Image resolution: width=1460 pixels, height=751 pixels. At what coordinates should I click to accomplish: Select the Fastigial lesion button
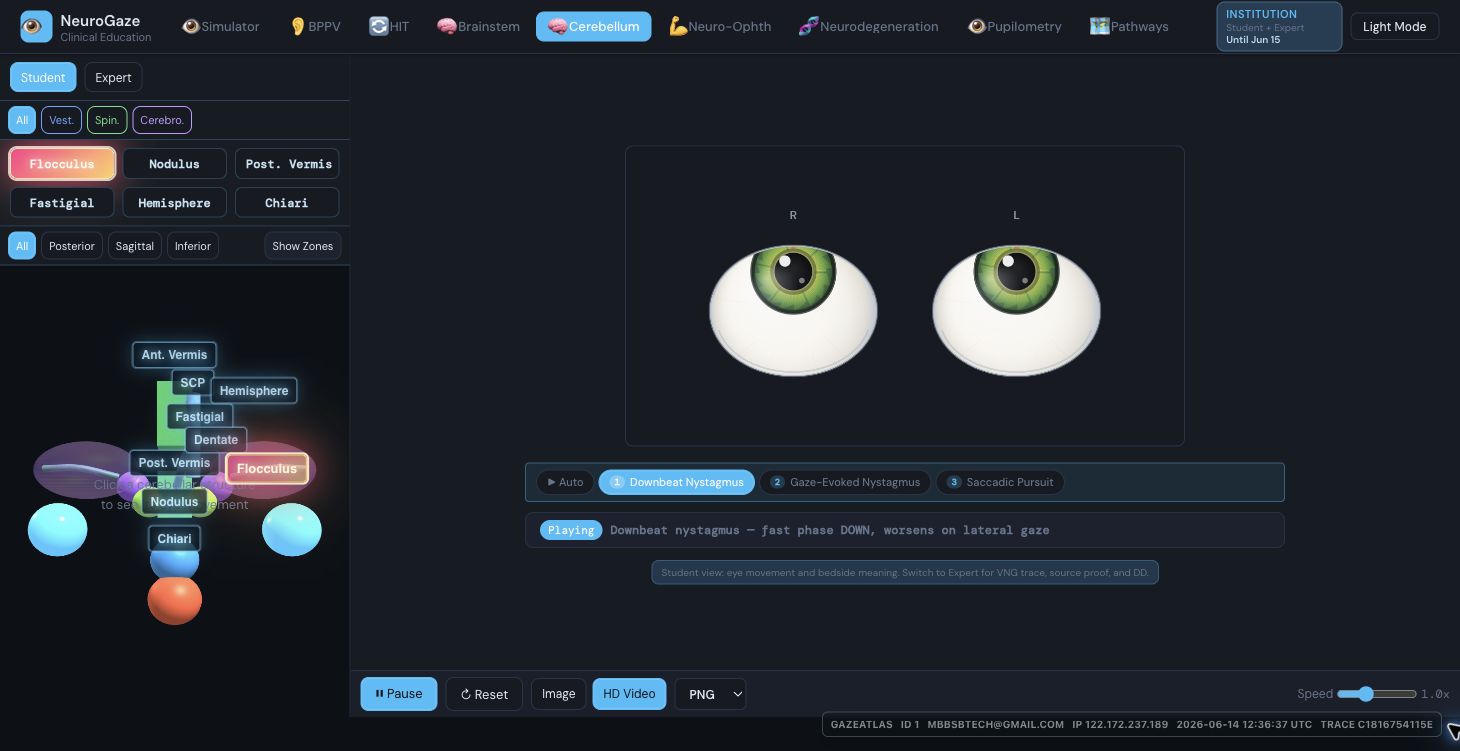coord(62,202)
